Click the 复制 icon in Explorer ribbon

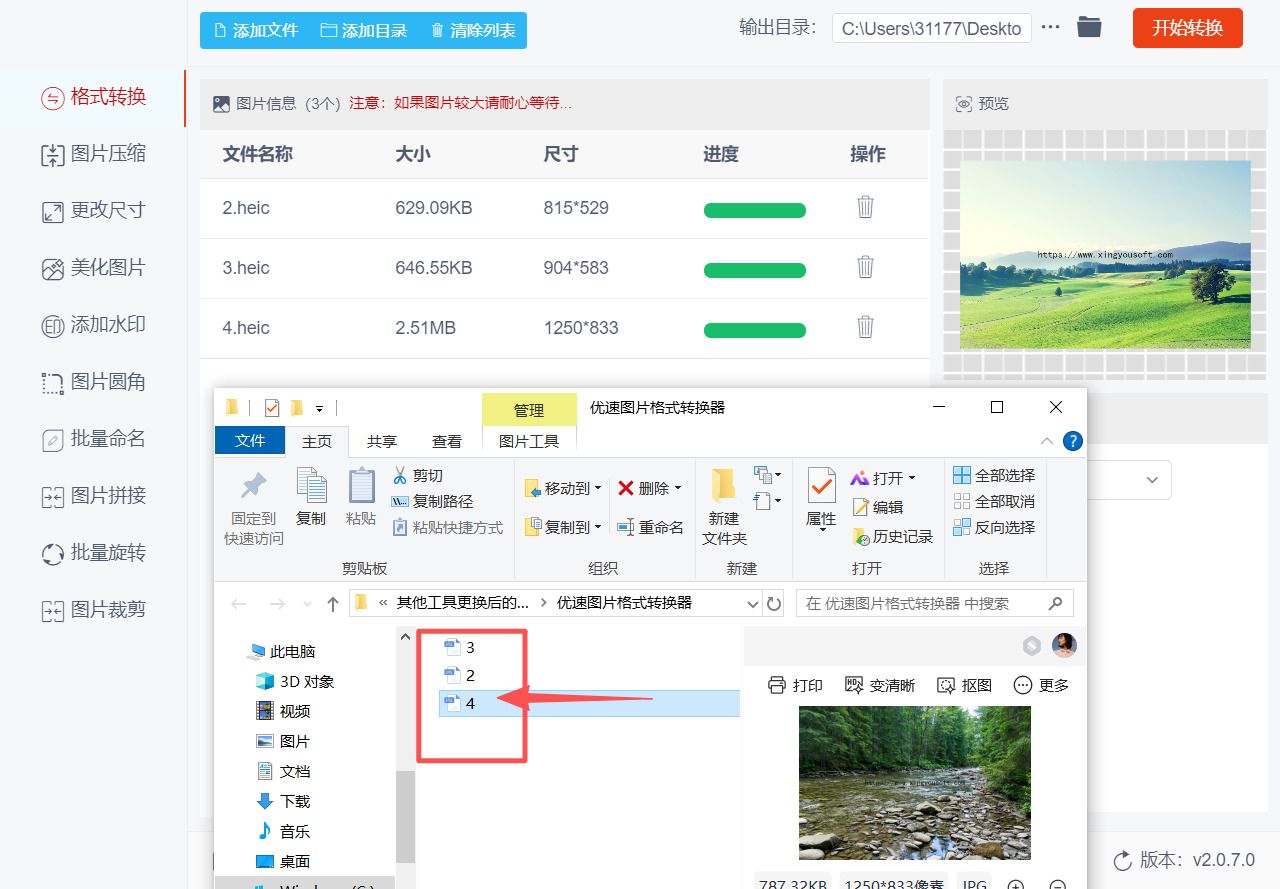pyautogui.click(x=311, y=497)
